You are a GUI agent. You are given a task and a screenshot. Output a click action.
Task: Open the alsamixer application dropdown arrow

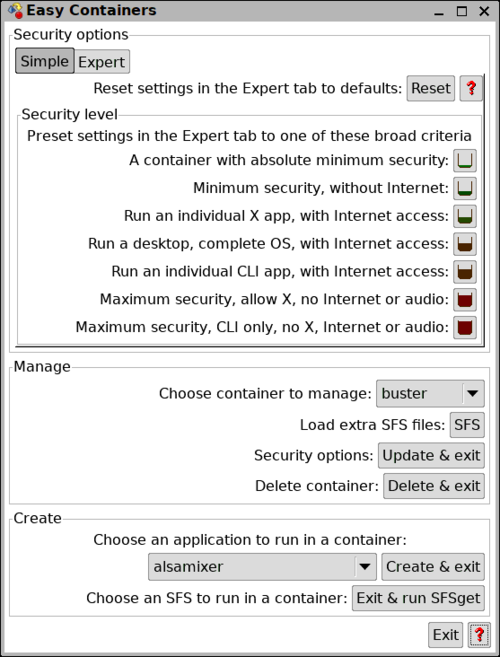pyautogui.click(x=365, y=567)
